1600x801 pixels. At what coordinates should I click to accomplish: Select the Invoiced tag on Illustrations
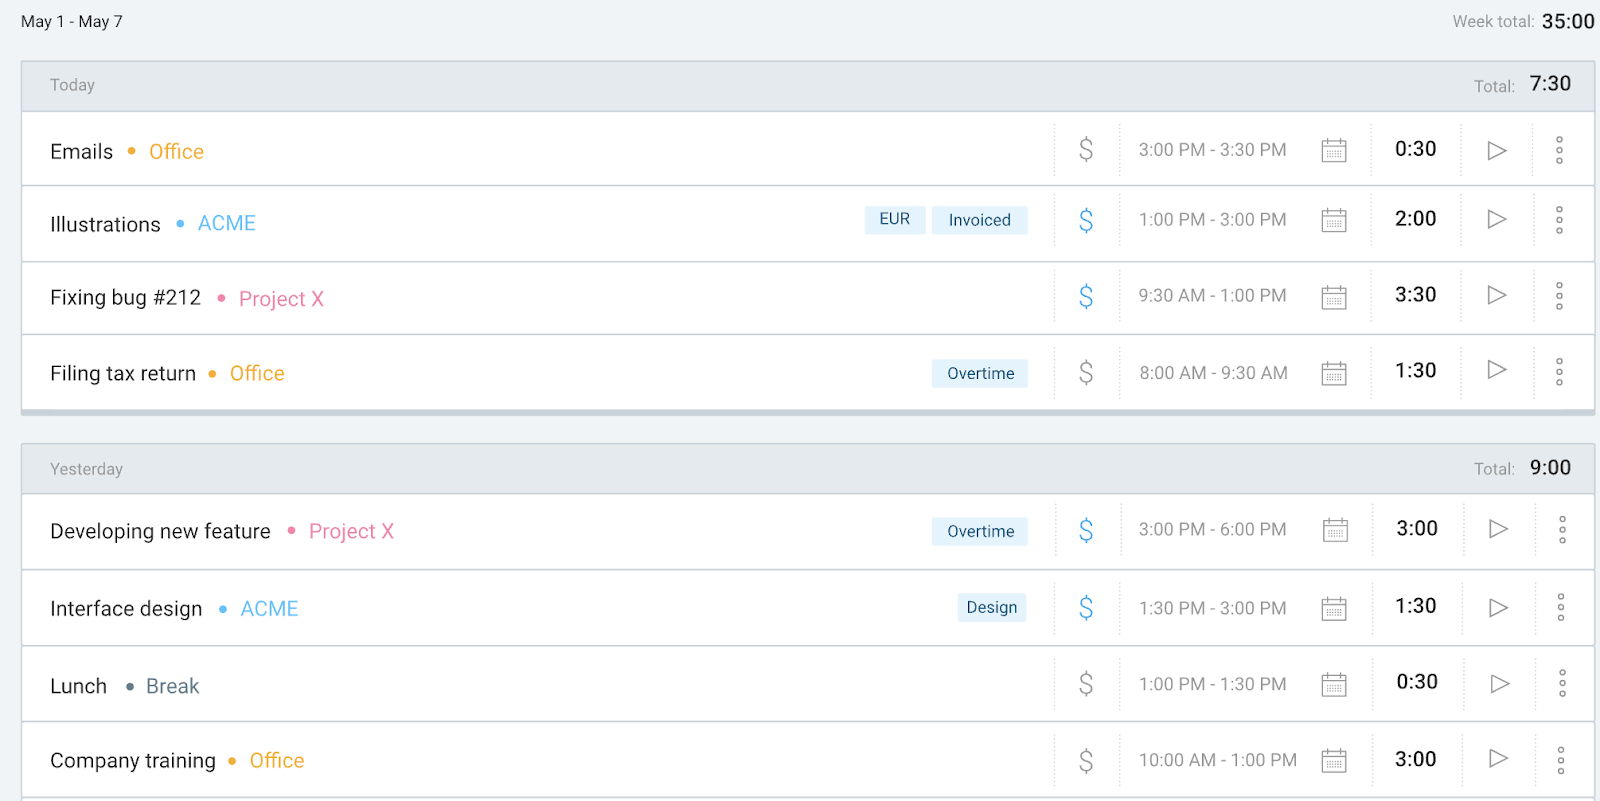979,220
